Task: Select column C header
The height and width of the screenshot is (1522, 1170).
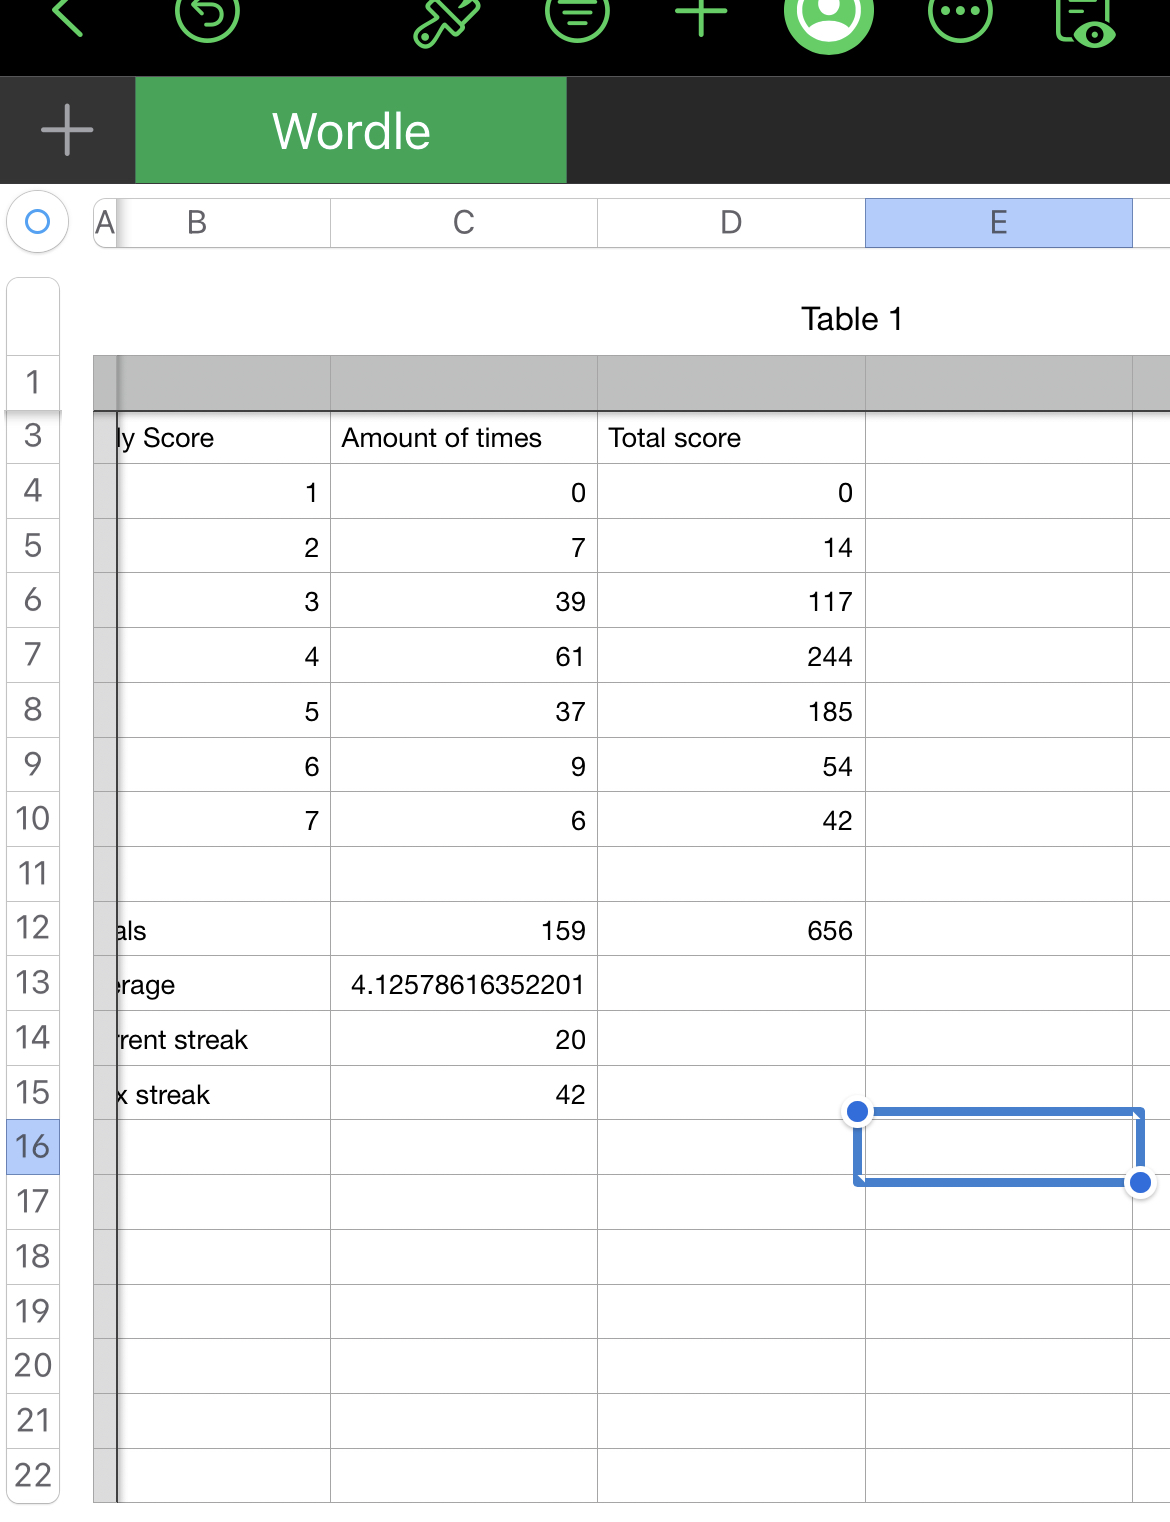Action: [464, 222]
